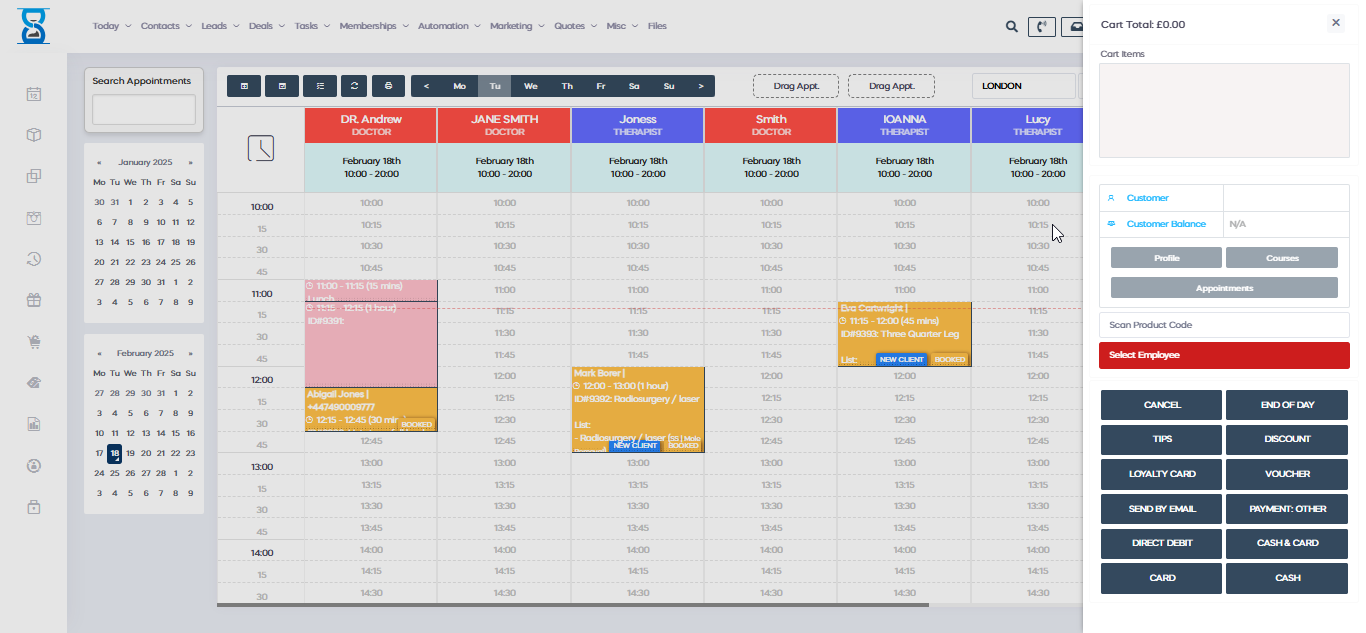
Task: Expand the Marketing menu
Action: coord(516,26)
